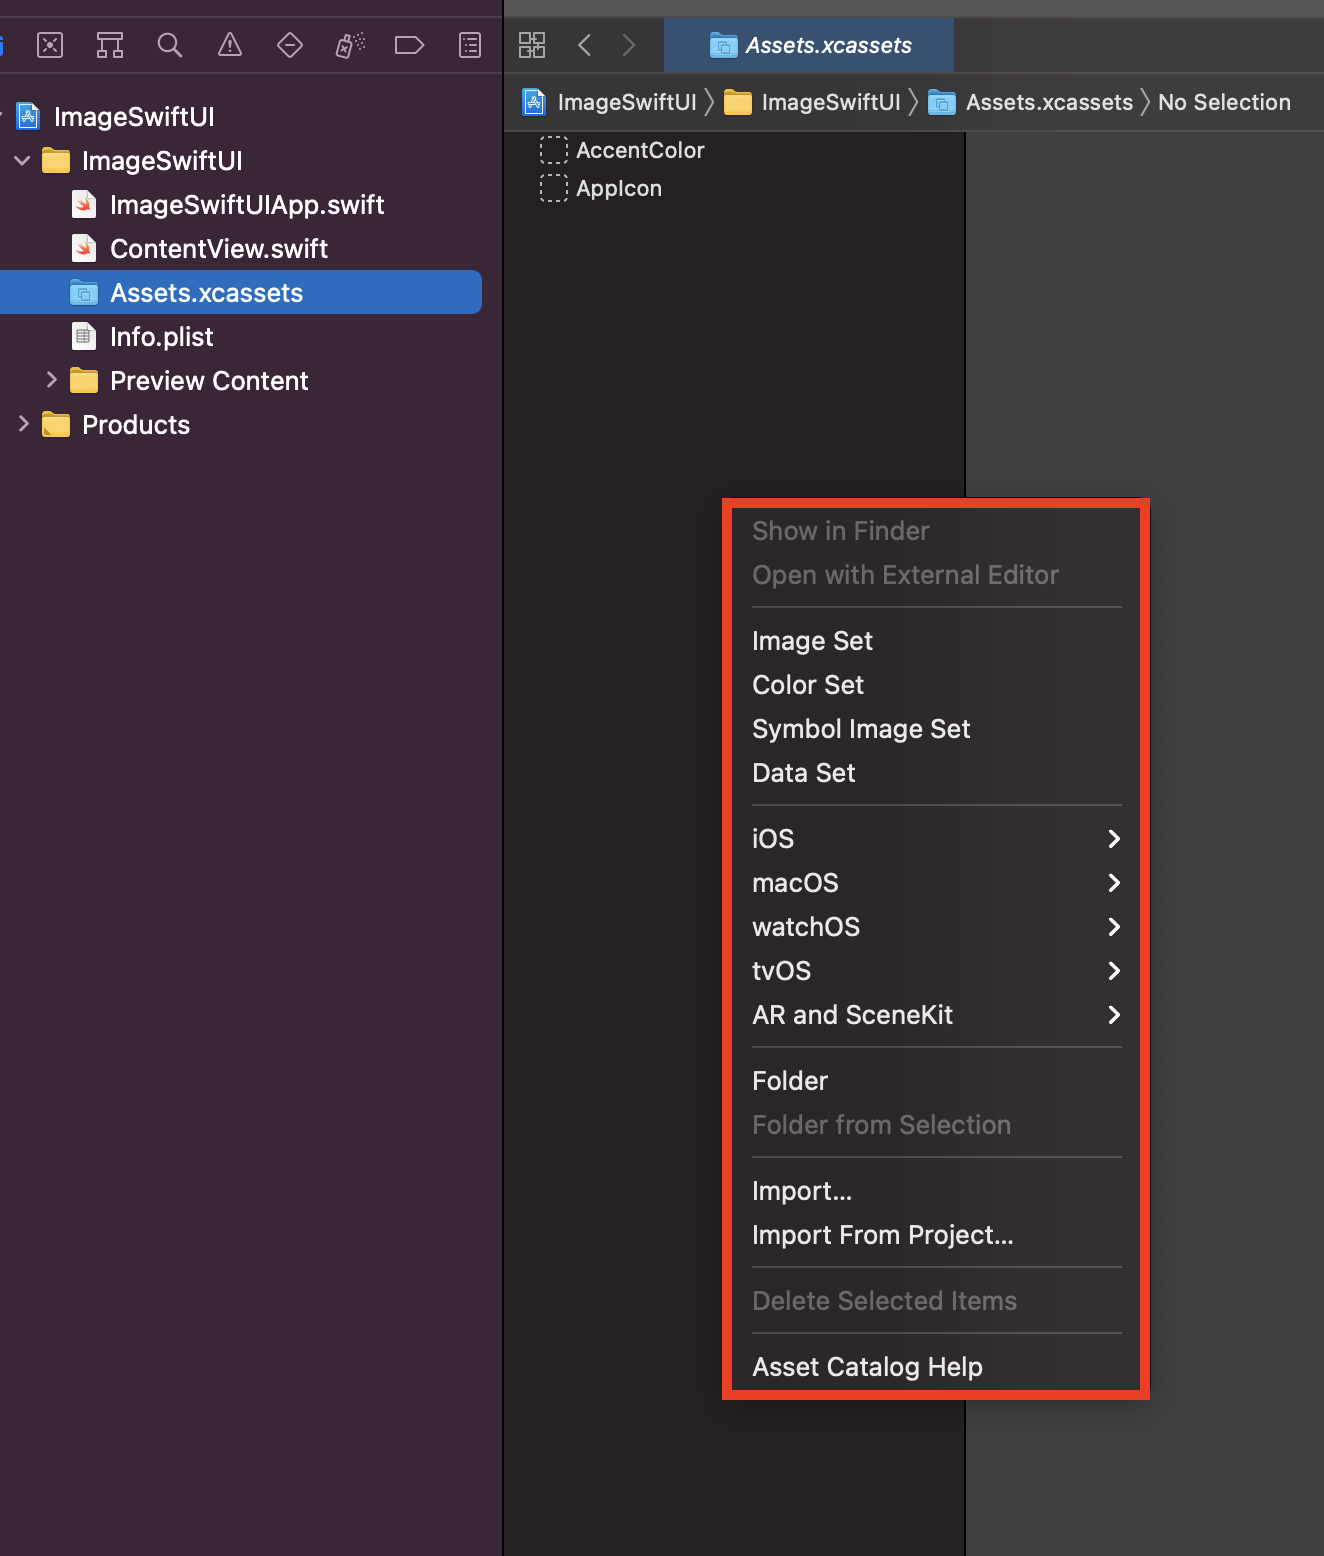Open the Debug navigator spray icon
This screenshot has width=1324, height=1556.
click(350, 45)
